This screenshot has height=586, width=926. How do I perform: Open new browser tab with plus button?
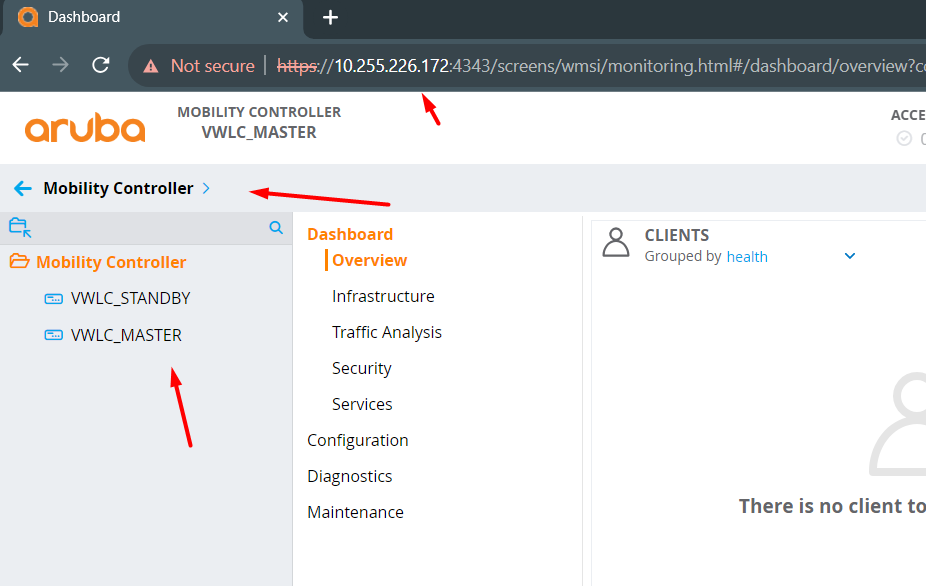point(331,18)
